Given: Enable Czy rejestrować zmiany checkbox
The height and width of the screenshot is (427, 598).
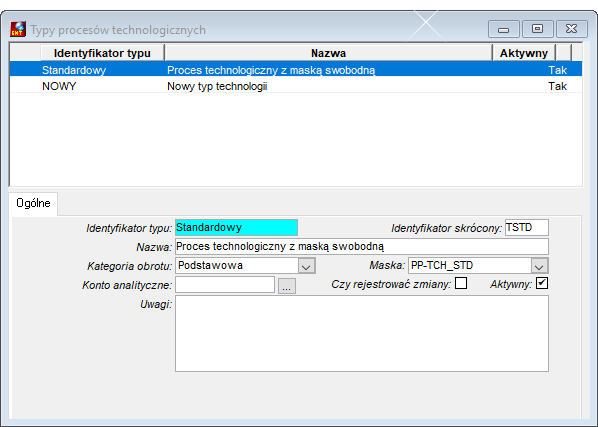Looking at the screenshot, I should pos(461,283).
